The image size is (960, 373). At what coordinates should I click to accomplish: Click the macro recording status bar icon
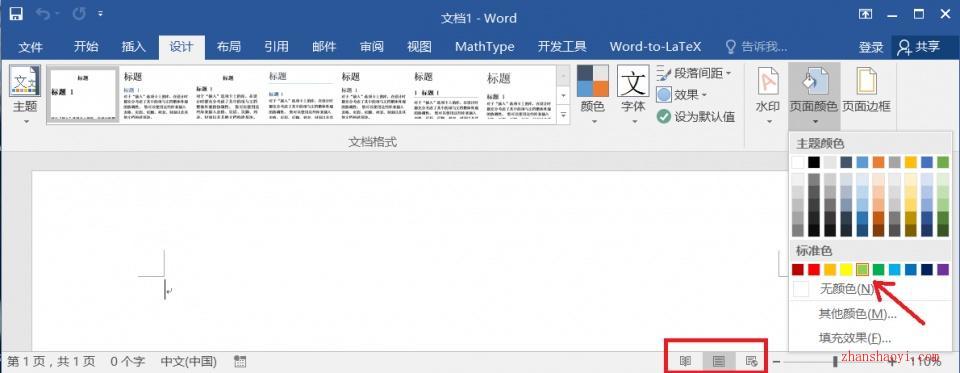tap(240, 361)
